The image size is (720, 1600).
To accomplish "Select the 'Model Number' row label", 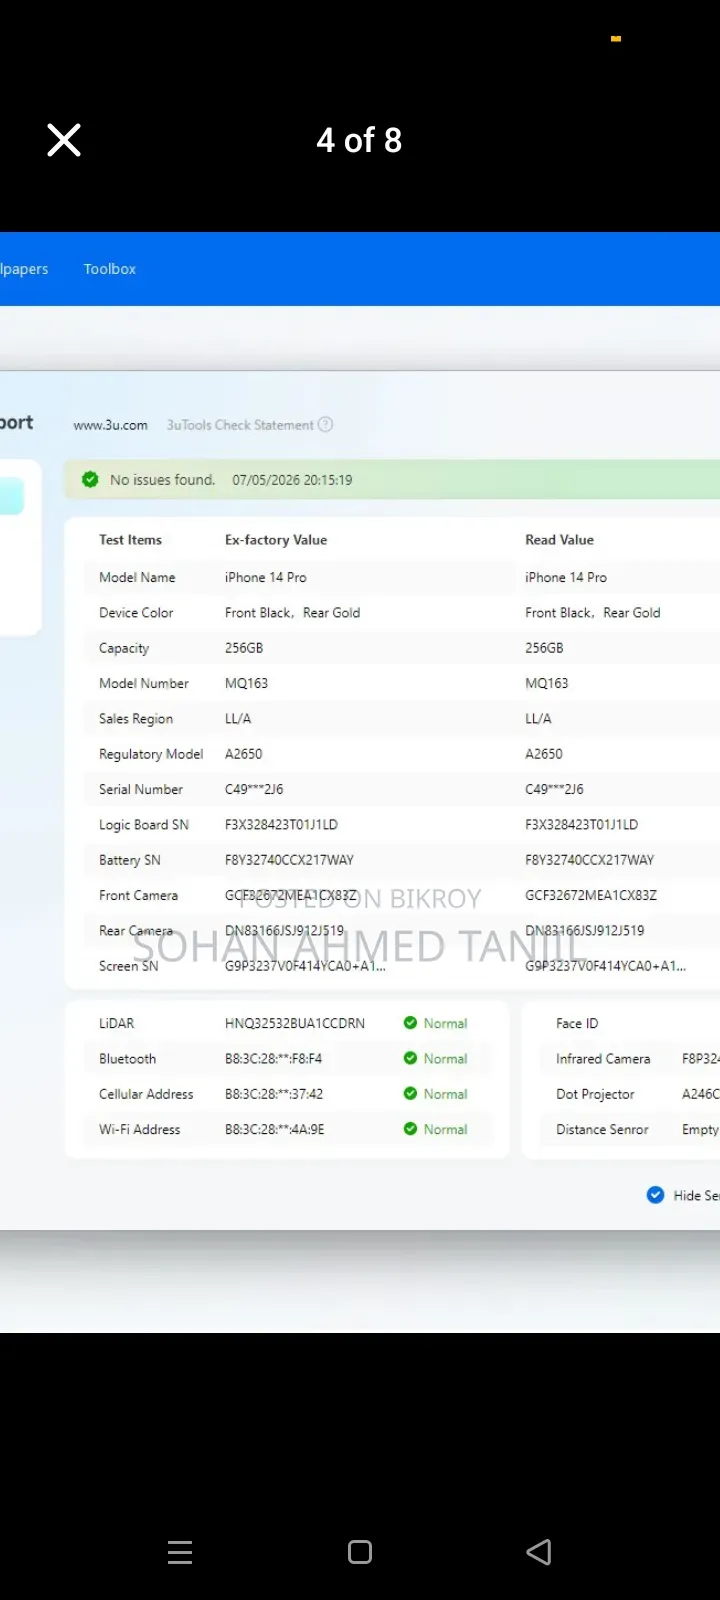I will pyautogui.click(x=144, y=683).
